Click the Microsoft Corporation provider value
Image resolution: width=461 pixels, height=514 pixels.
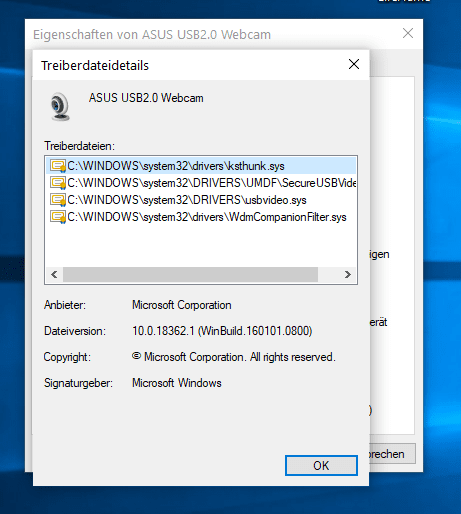[x=182, y=305]
